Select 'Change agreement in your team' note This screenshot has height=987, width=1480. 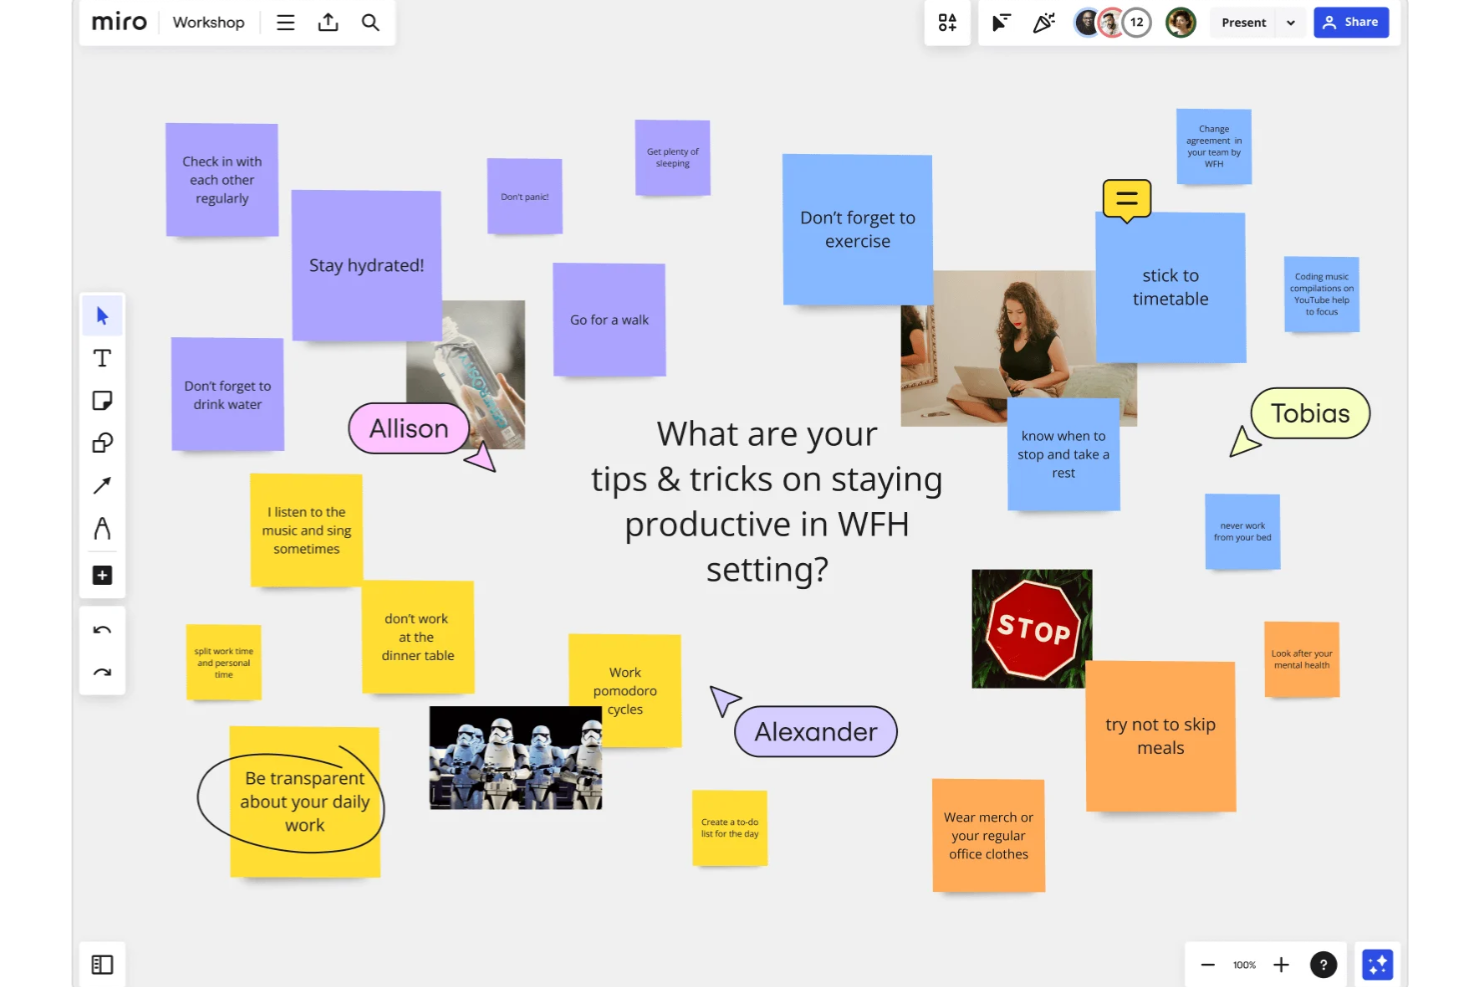[1213, 146]
